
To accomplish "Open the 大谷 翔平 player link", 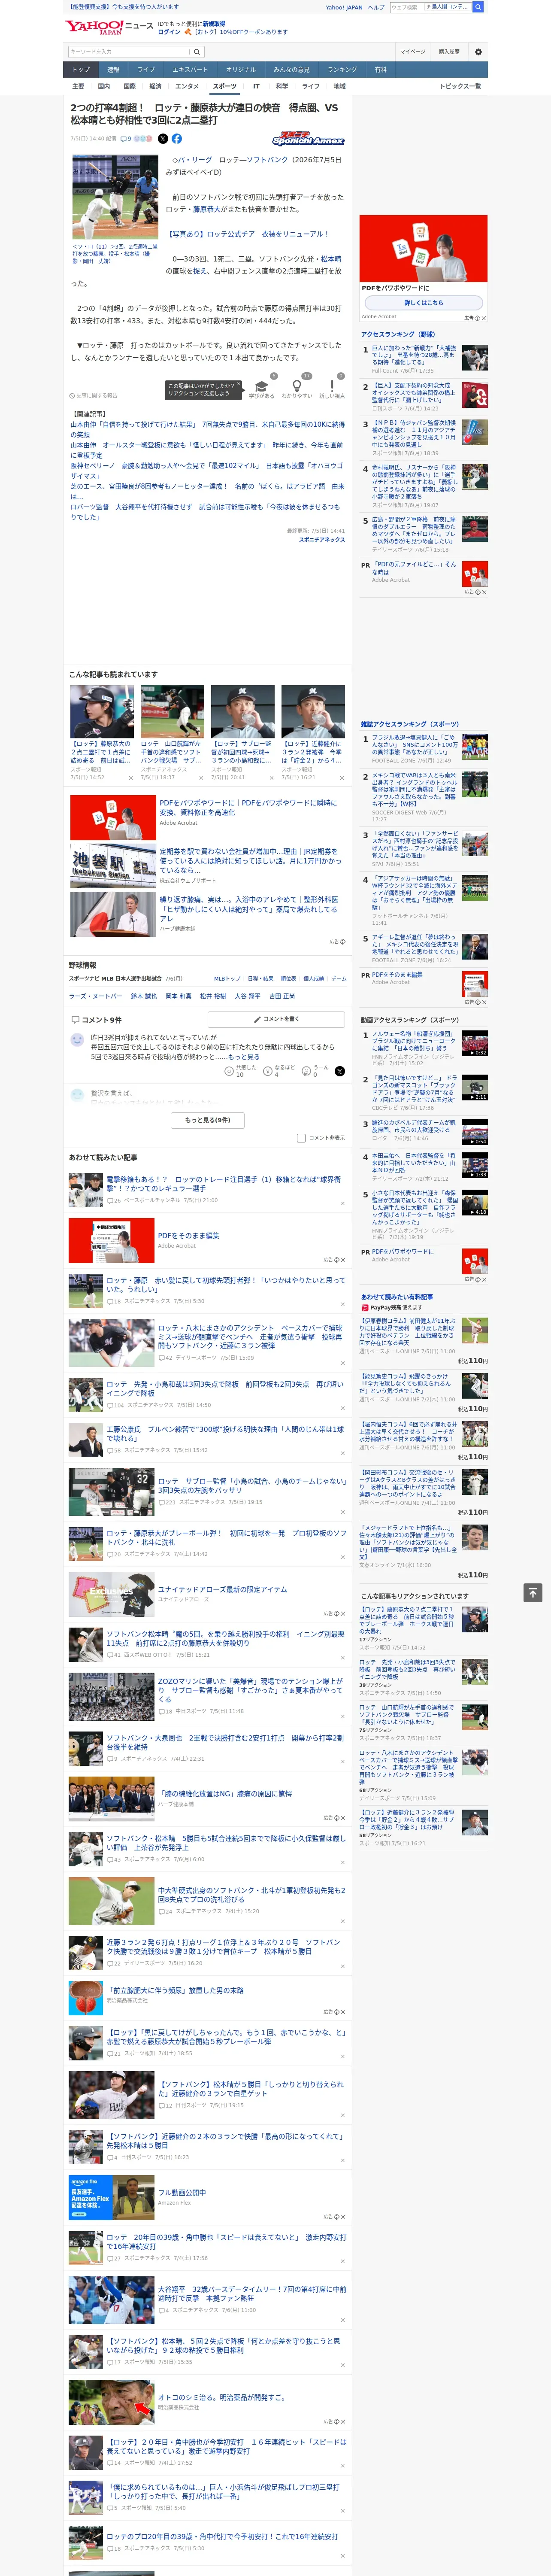I will click(247, 996).
